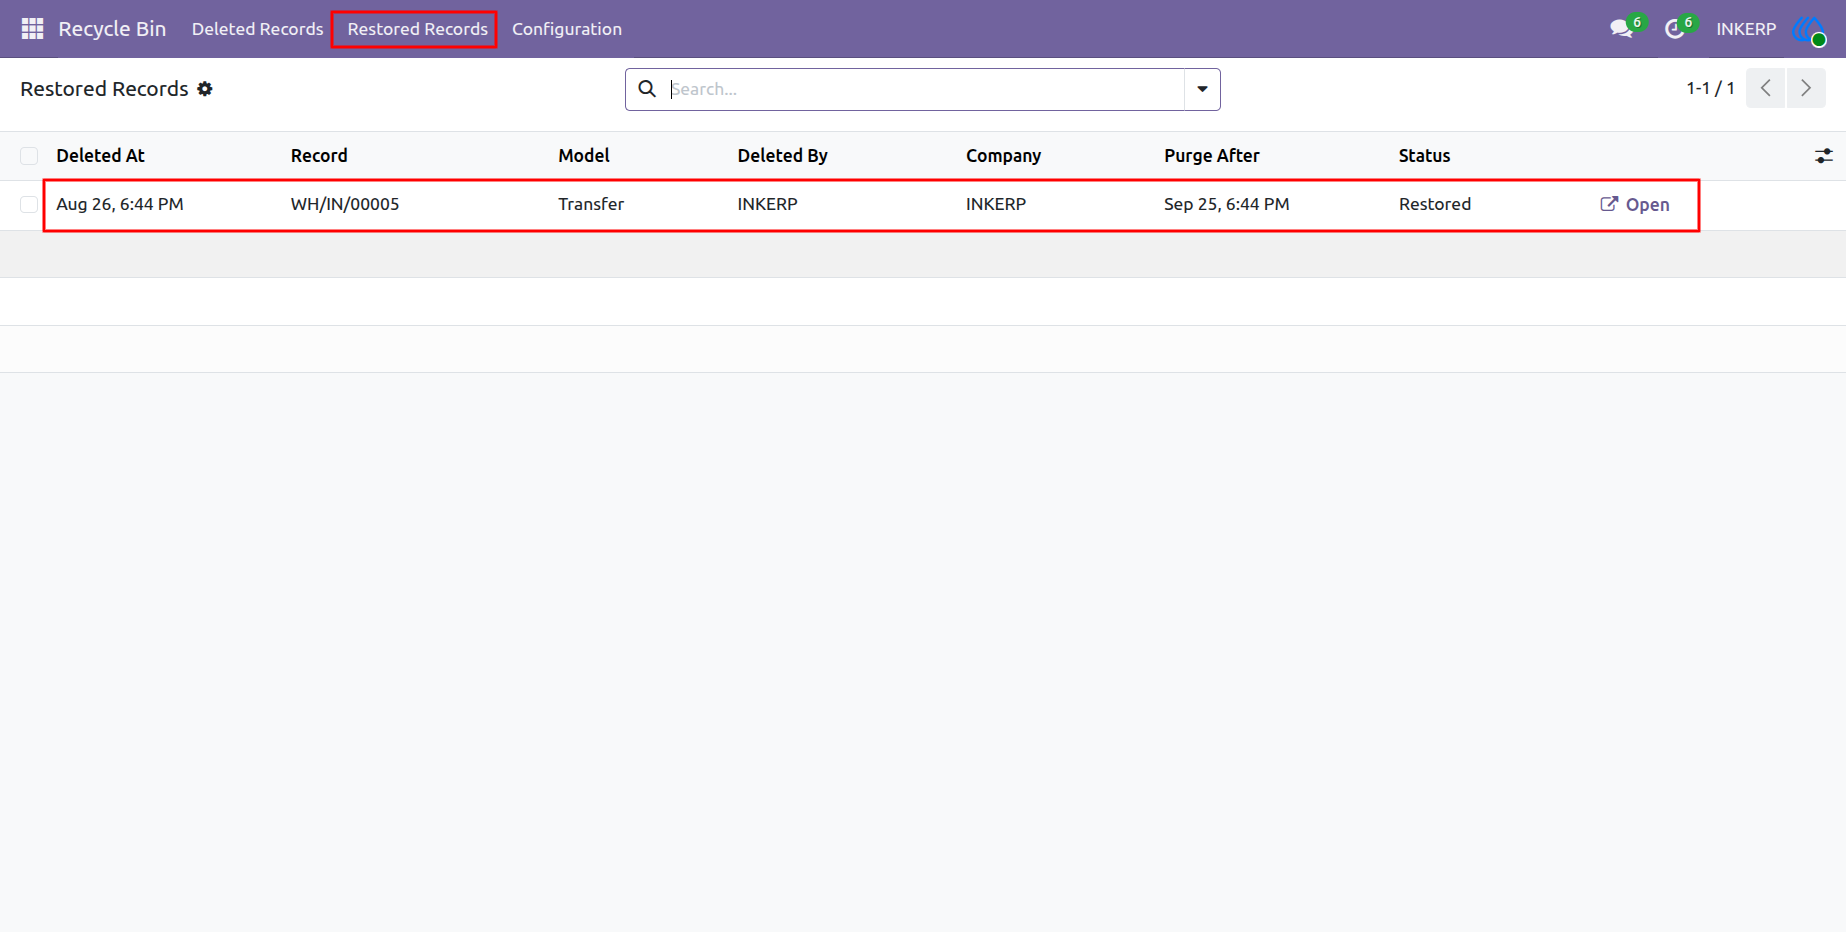Open the optional columns adjust icon
This screenshot has height=932, width=1846.
(x=1824, y=156)
